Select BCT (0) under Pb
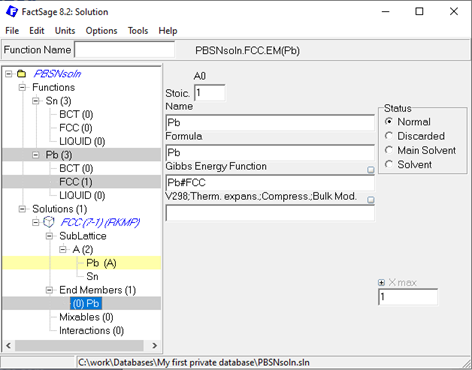 pos(76,168)
